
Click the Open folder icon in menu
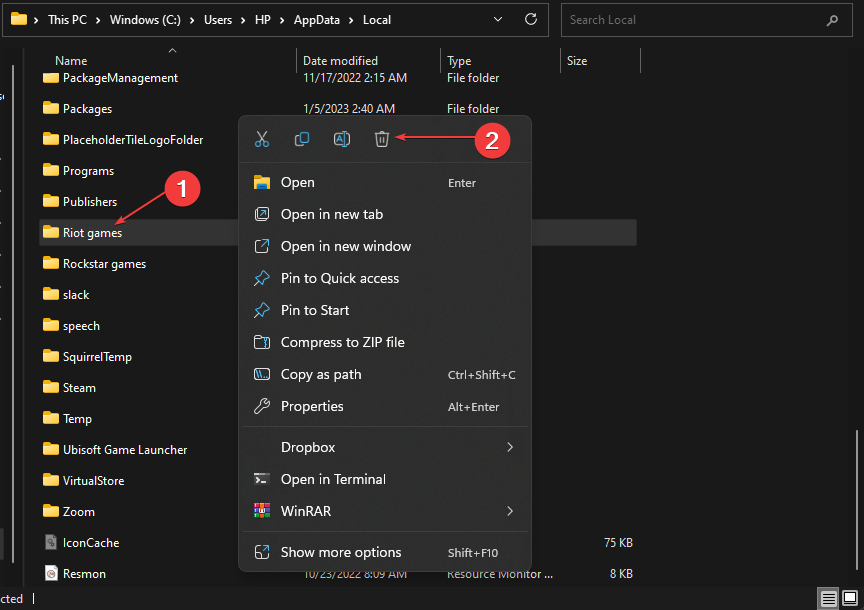point(262,182)
